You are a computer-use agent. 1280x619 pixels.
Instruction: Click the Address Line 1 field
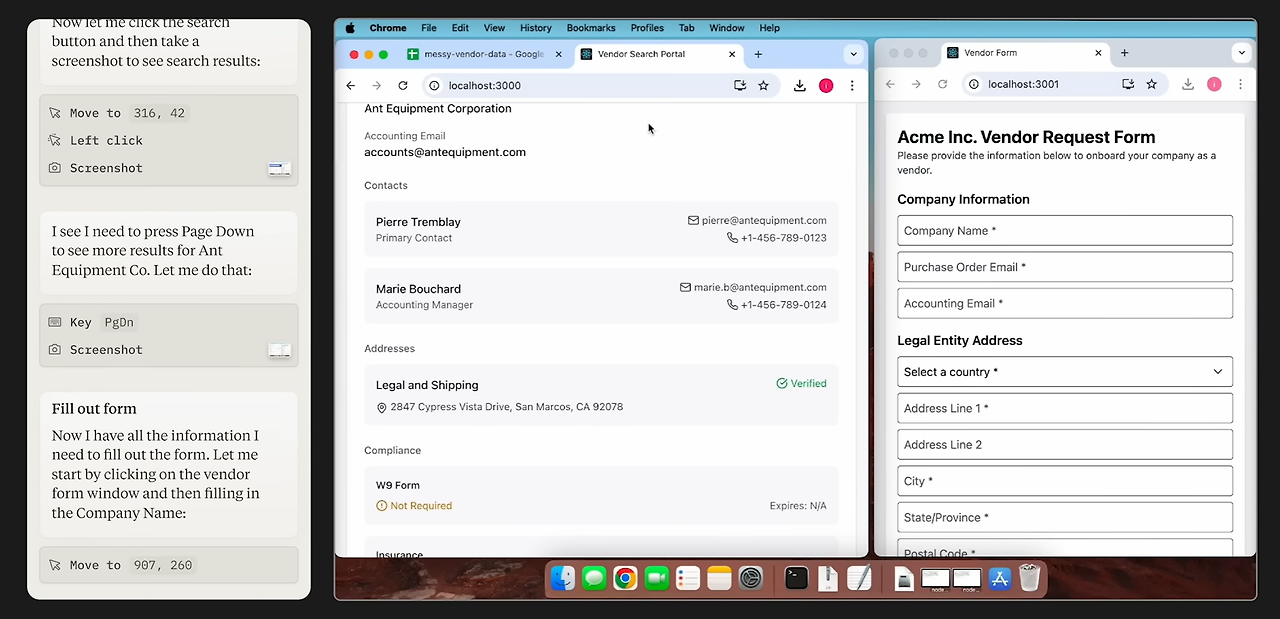pos(1065,408)
